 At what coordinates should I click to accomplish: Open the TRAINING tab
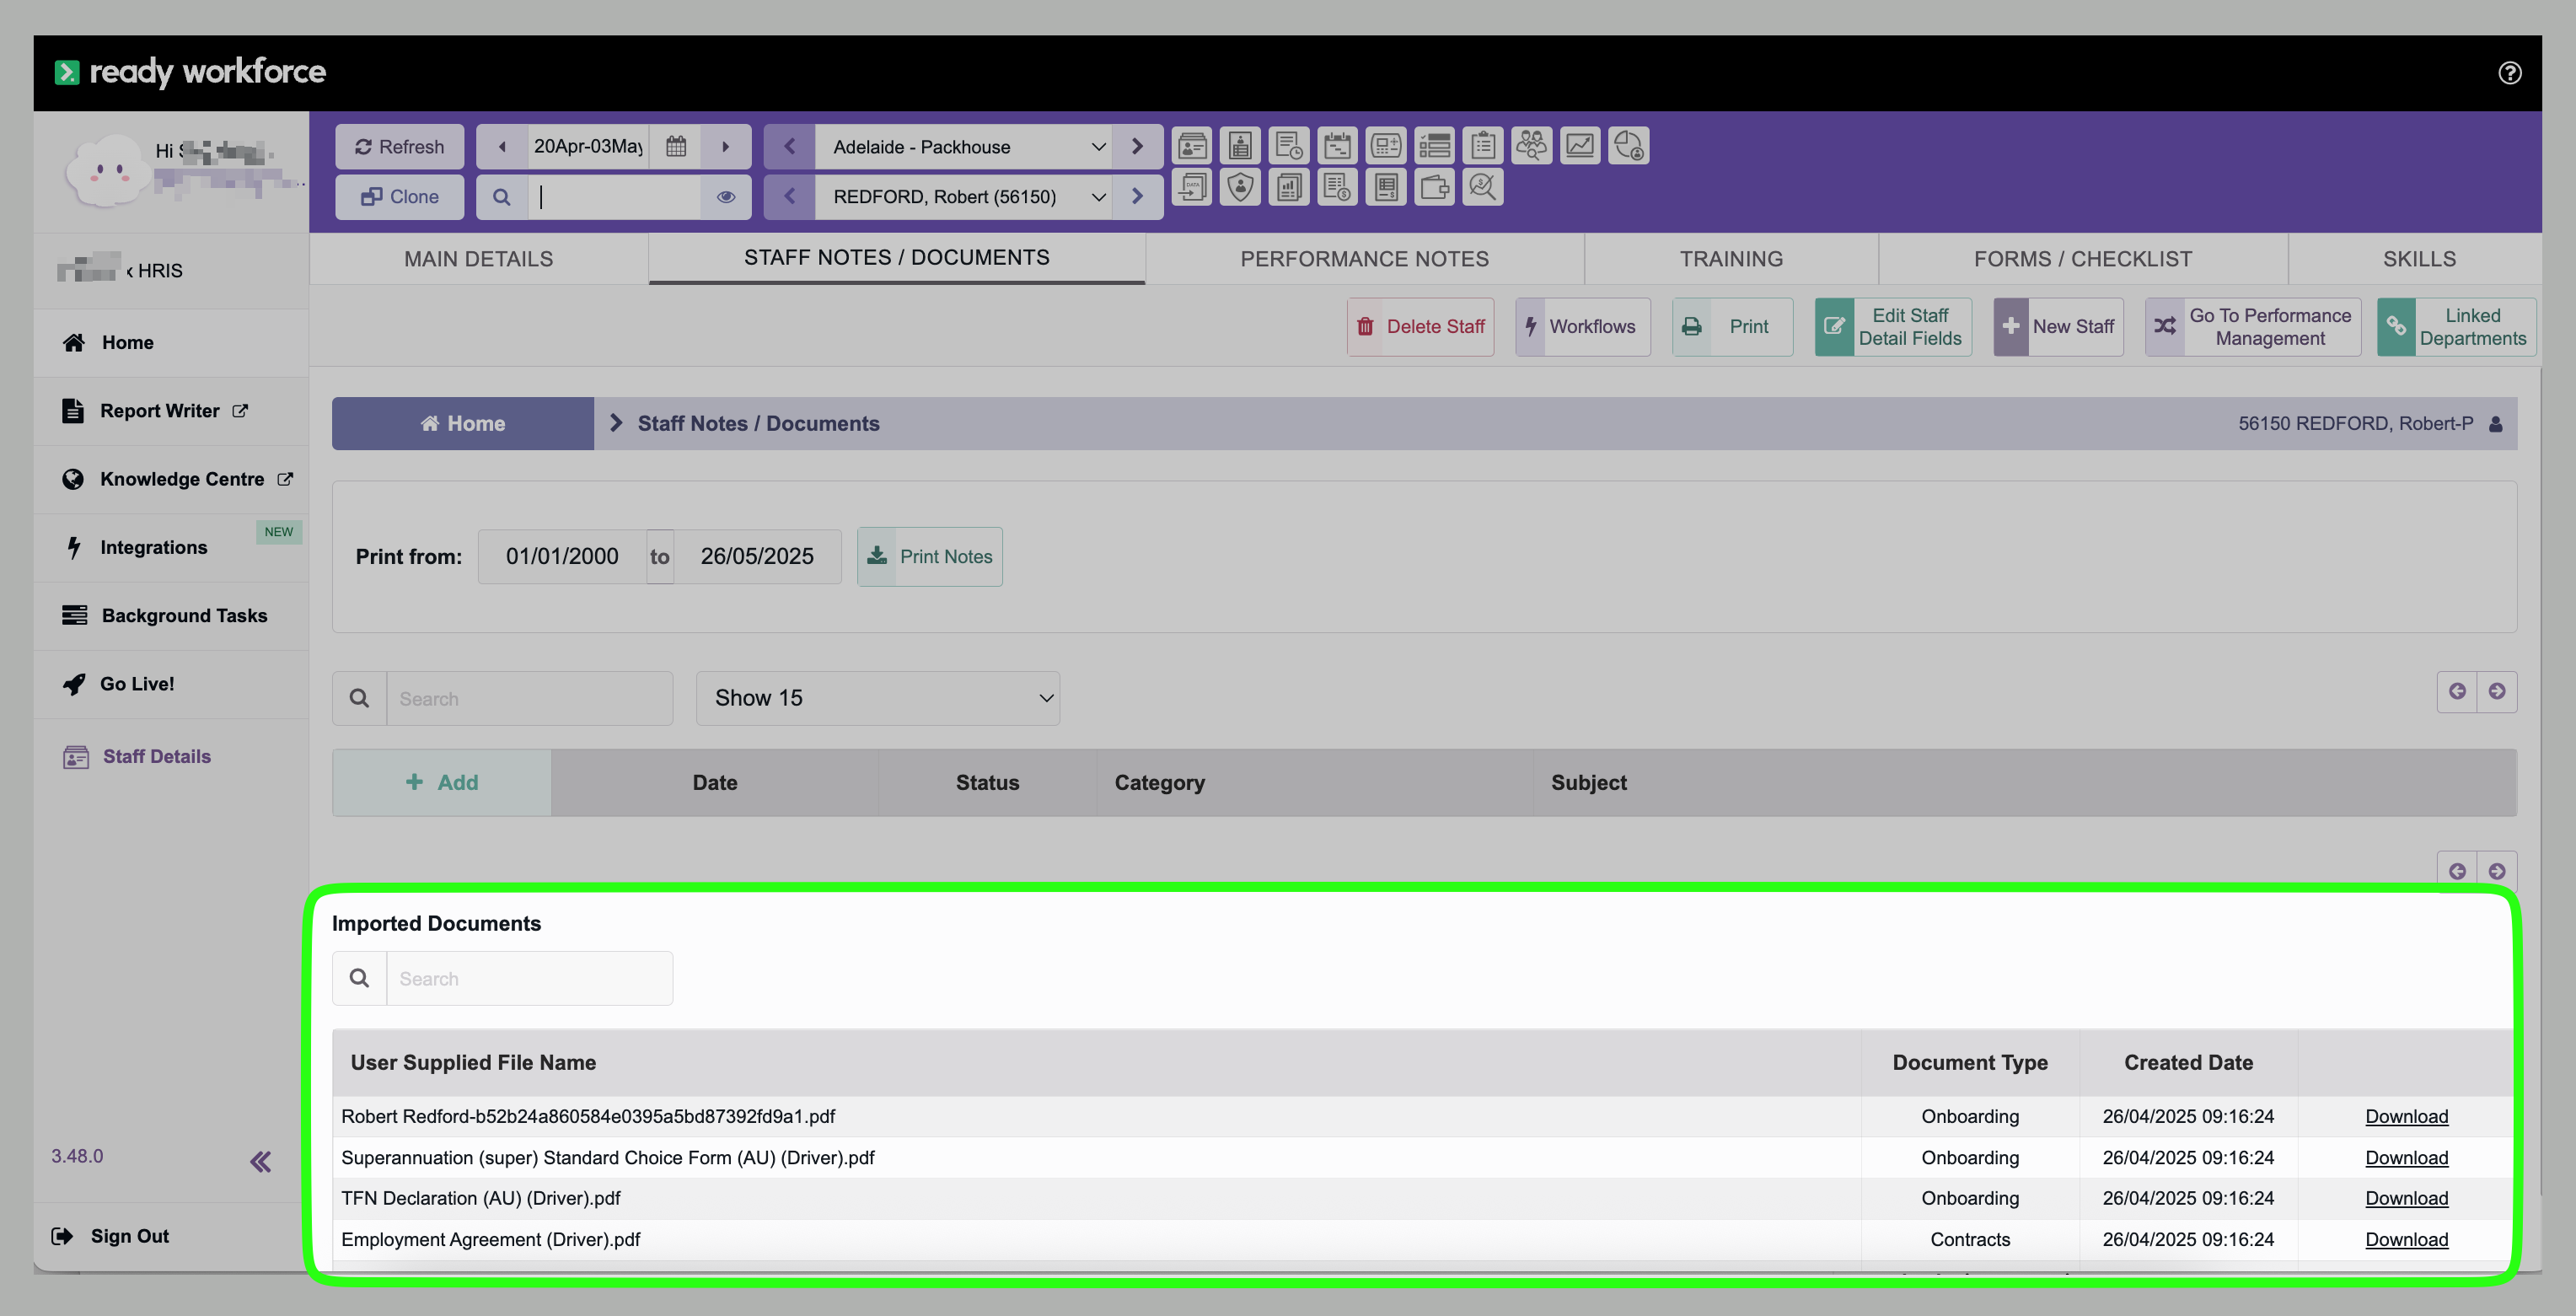pyautogui.click(x=1731, y=259)
